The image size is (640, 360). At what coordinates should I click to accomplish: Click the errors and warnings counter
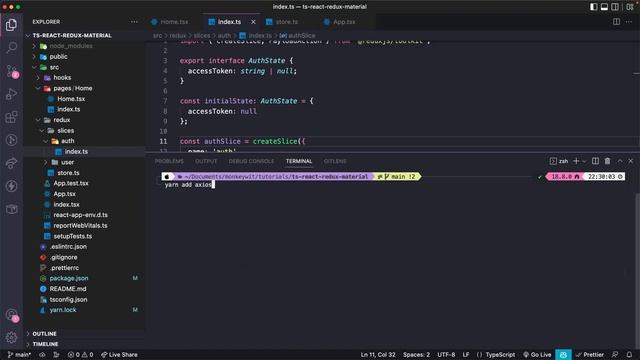[x=80, y=355]
